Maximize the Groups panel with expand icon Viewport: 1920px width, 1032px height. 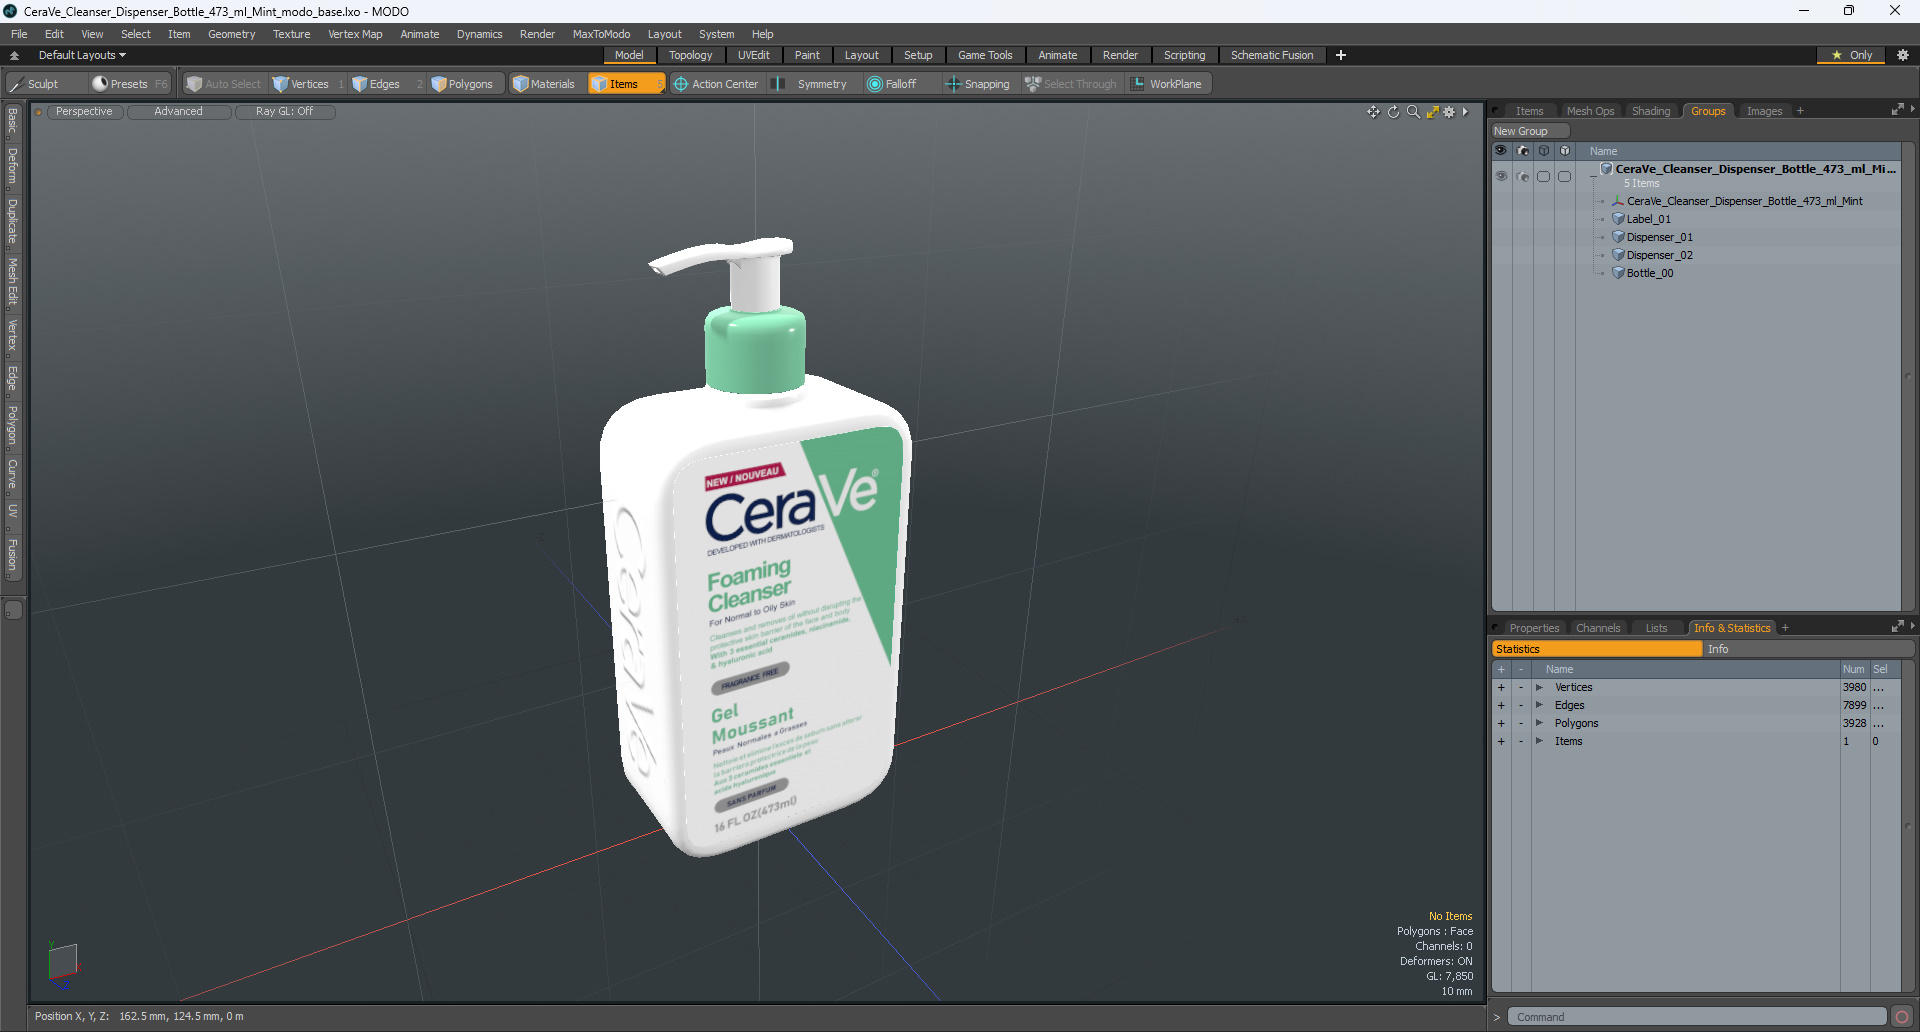[1897, 110]
